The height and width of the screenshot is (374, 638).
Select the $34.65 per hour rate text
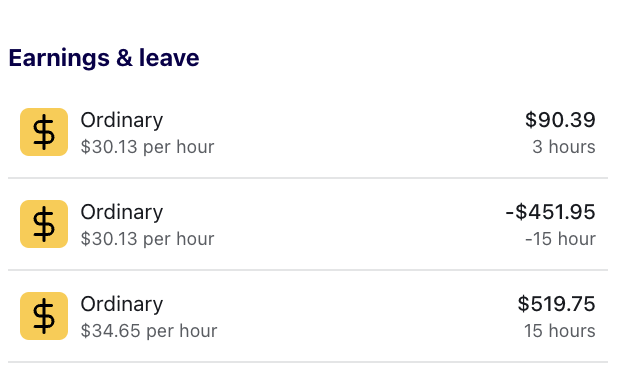point(149,331)
